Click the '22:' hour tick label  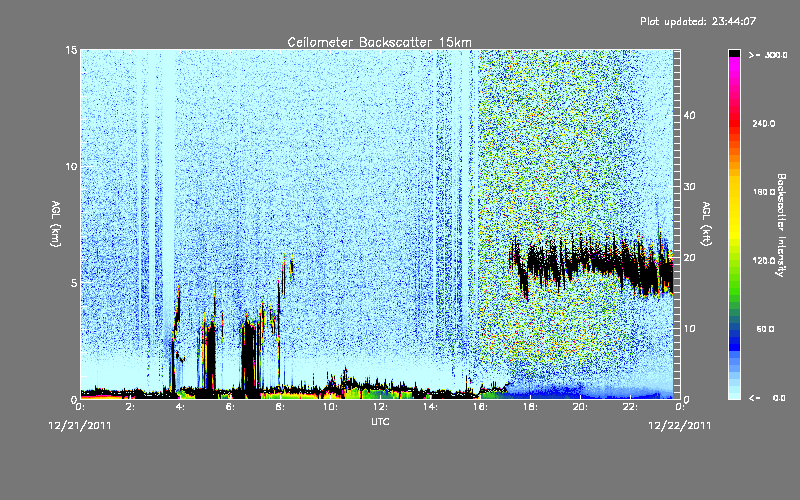pos(630,407)
